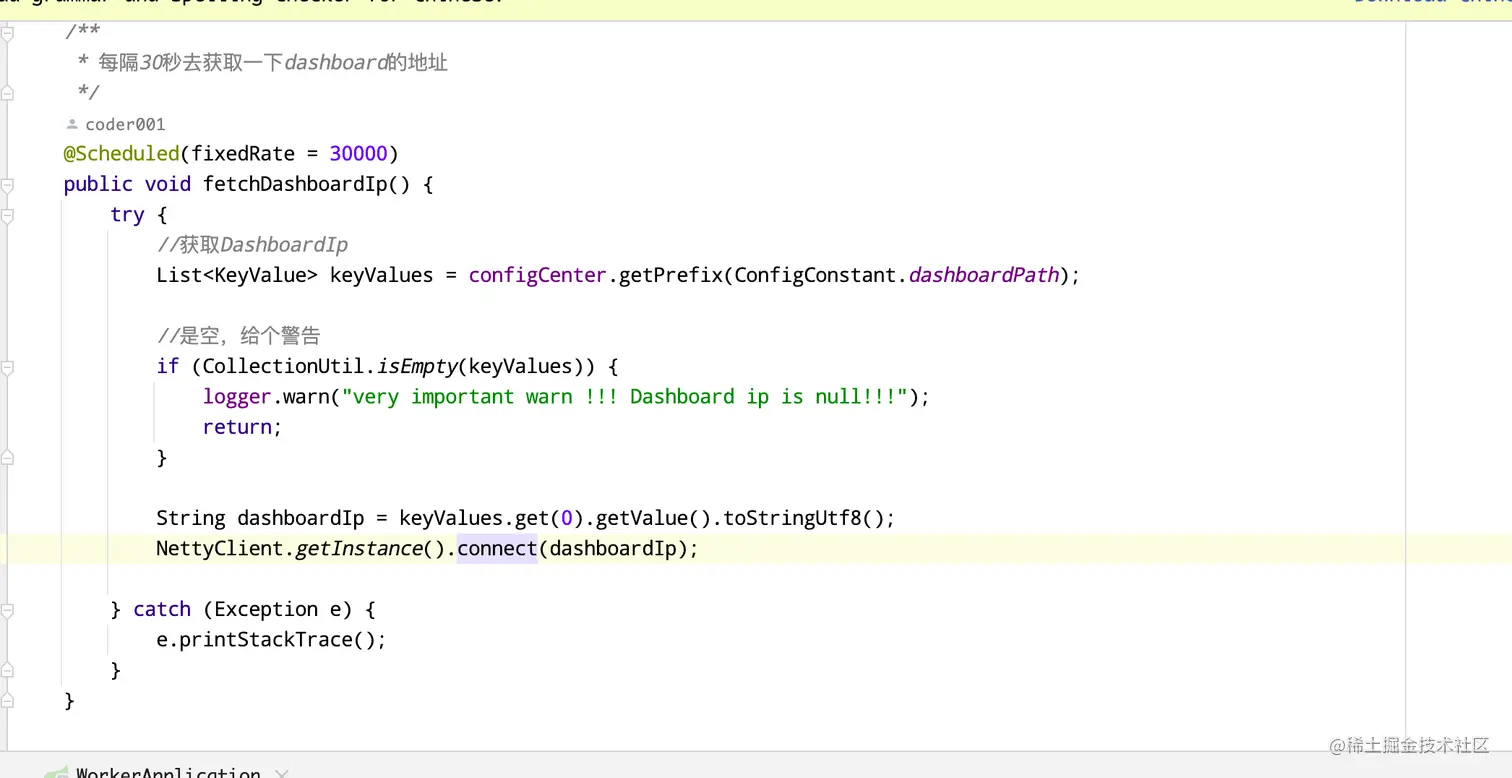This screenshot has height=778, width=1512.
Task: Click the warn method call
Action: click(307, 397)
